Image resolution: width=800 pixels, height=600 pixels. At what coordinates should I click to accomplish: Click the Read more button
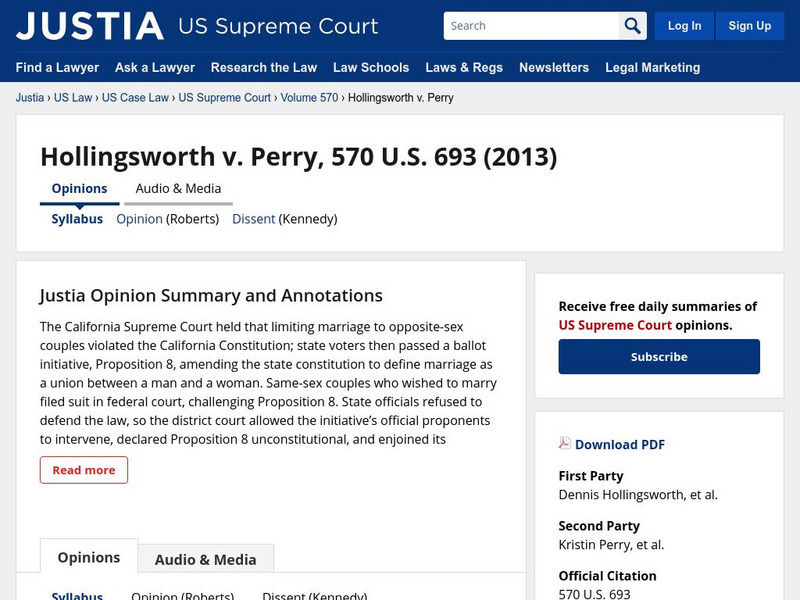pos(84,469)
